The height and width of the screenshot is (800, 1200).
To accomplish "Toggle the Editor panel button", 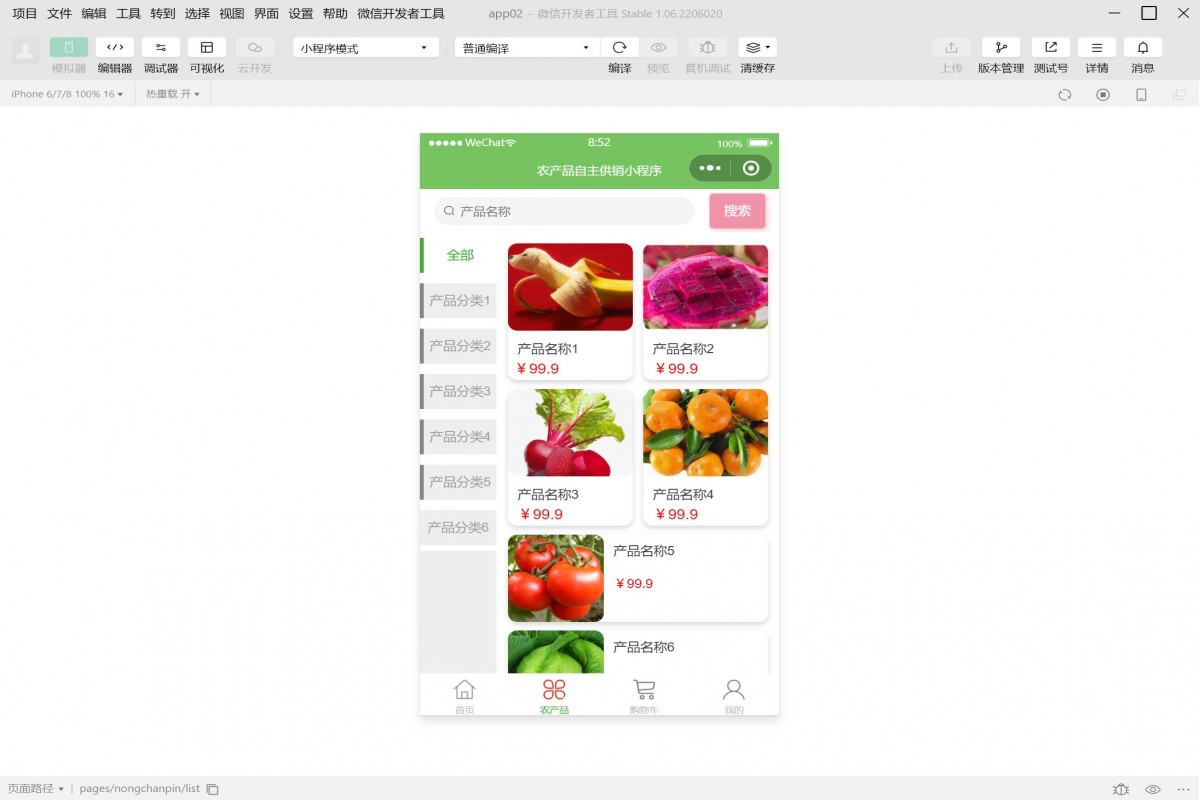I will pos(115,48).
